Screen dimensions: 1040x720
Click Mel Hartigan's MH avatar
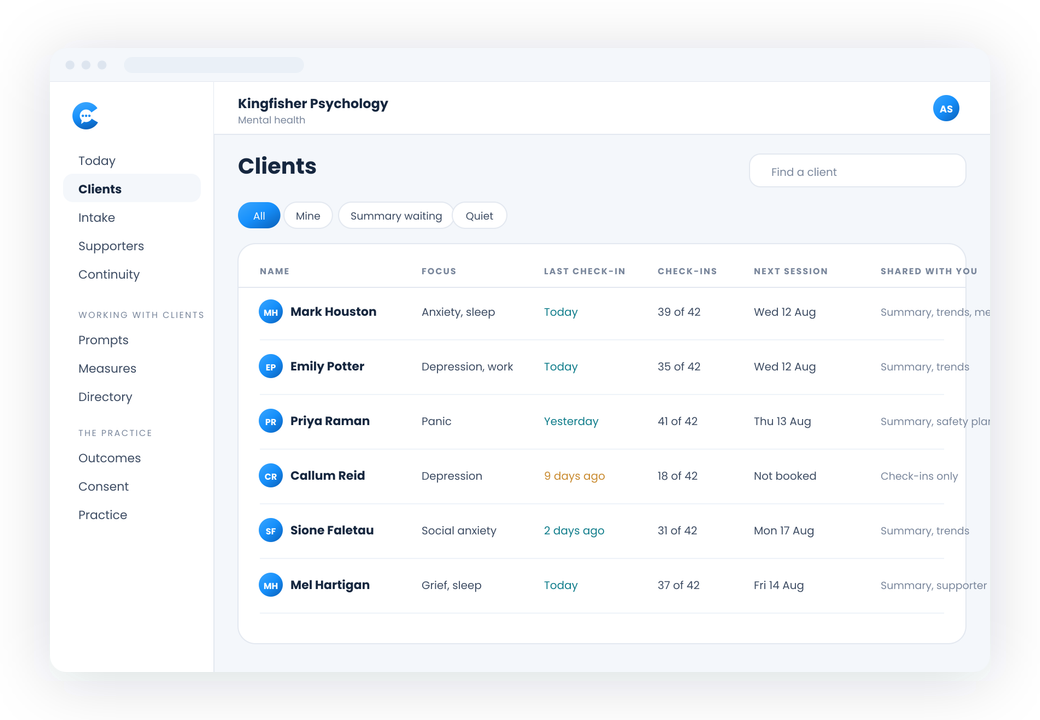(271, 585)
